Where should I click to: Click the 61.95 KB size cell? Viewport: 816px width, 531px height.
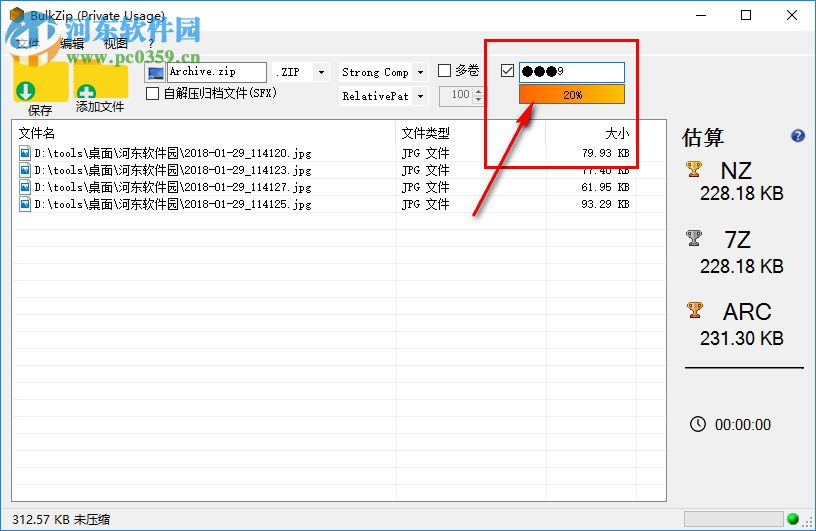pyautogui.click(x=605, y=187)
